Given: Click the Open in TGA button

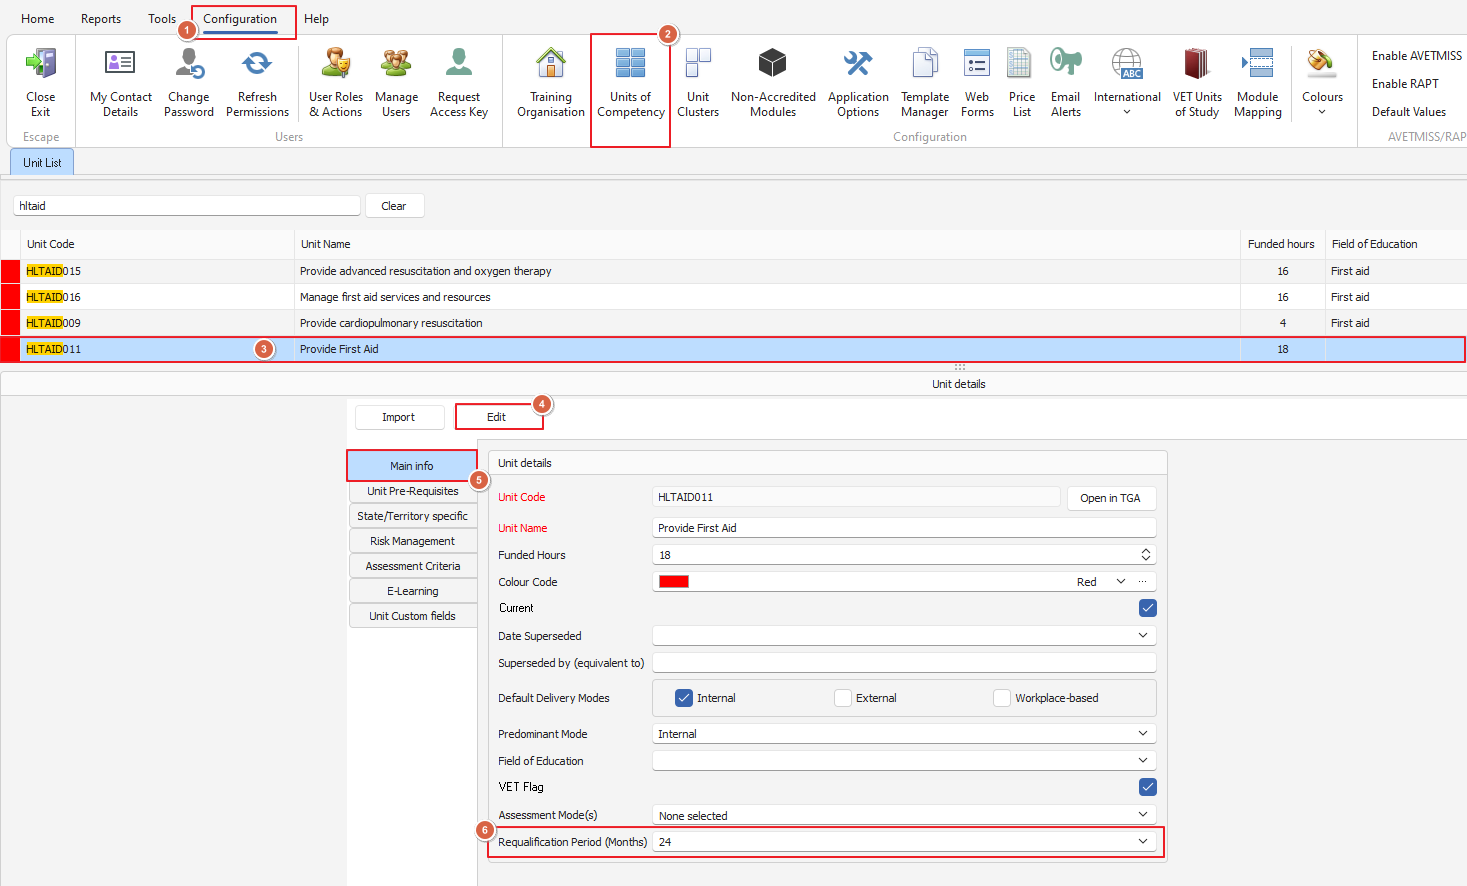Looking at the screenshot, I should click(1111, 498).
